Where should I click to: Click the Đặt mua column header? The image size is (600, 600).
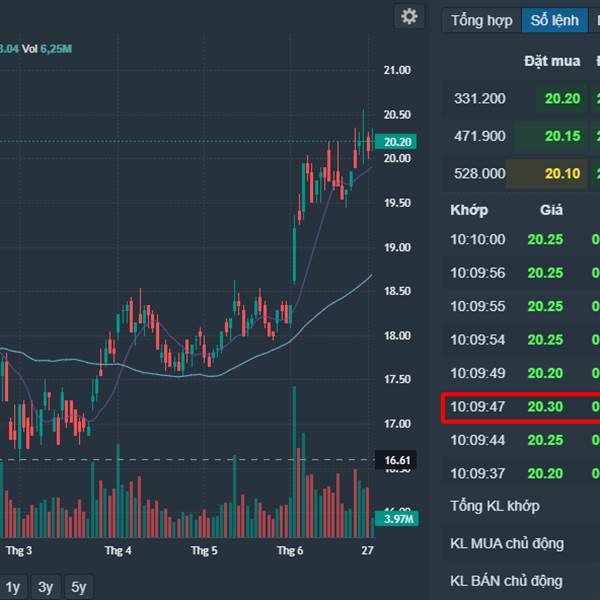[x=552, y=61]
